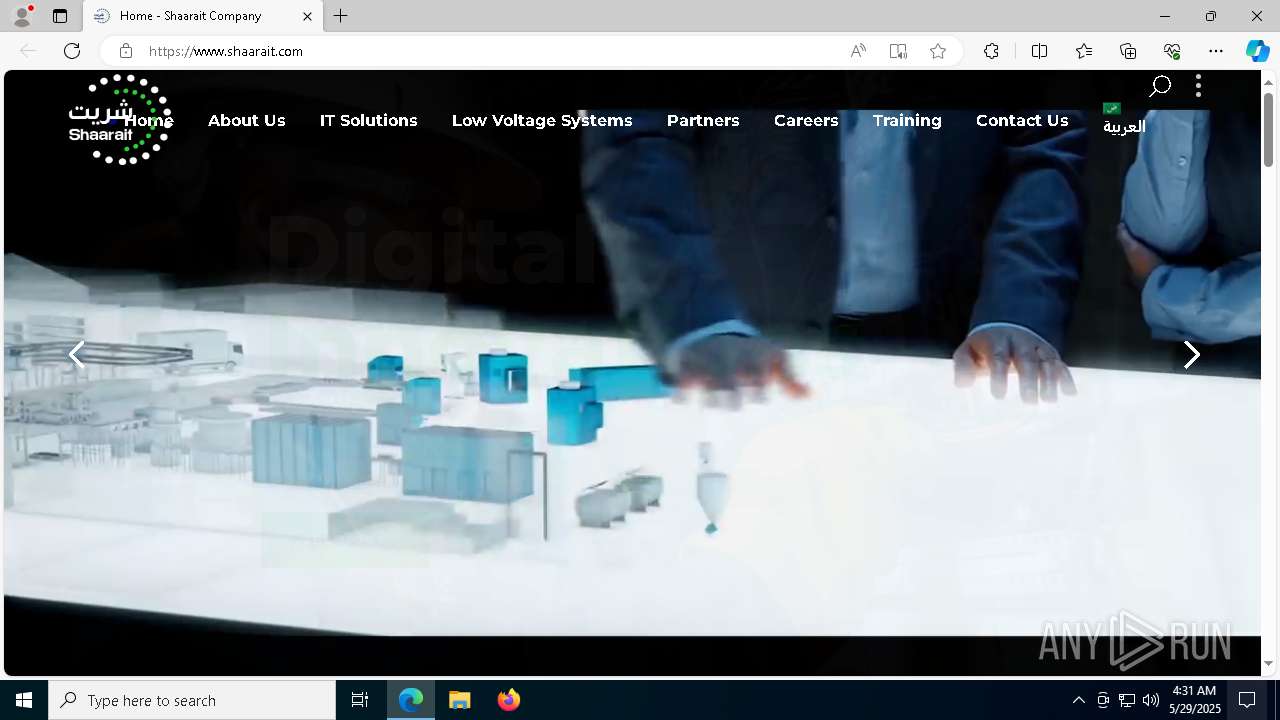The height and width of the screenshot is (720, 1280).
Task: Click the taskbar search box
Action: point(192,700)
